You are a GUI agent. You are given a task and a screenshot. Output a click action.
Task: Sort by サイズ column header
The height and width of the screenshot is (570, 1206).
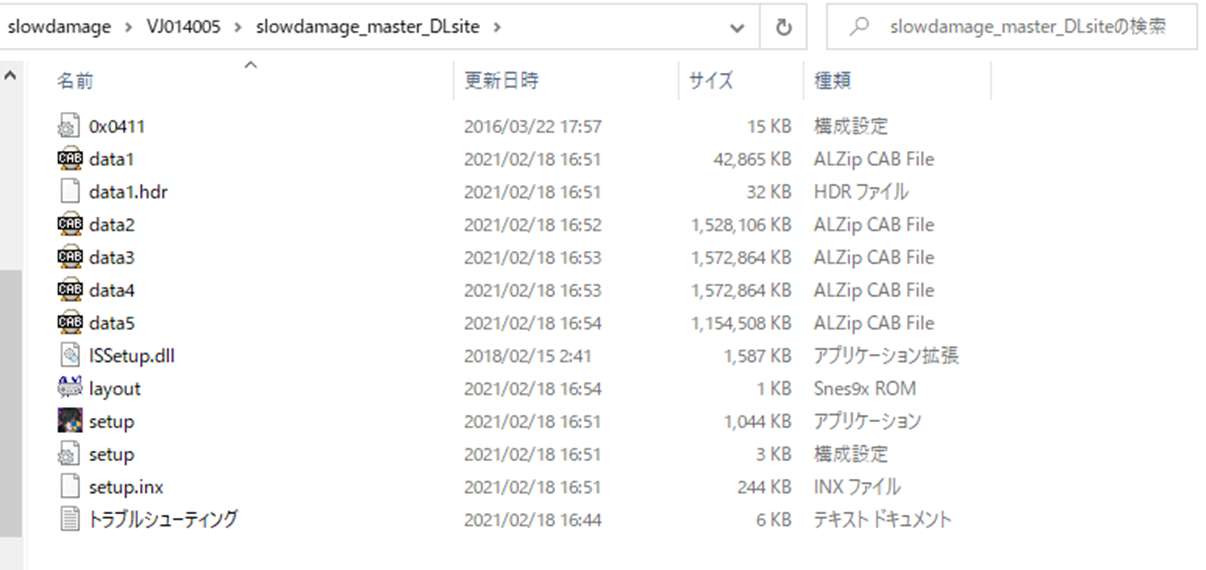point(711,81)
